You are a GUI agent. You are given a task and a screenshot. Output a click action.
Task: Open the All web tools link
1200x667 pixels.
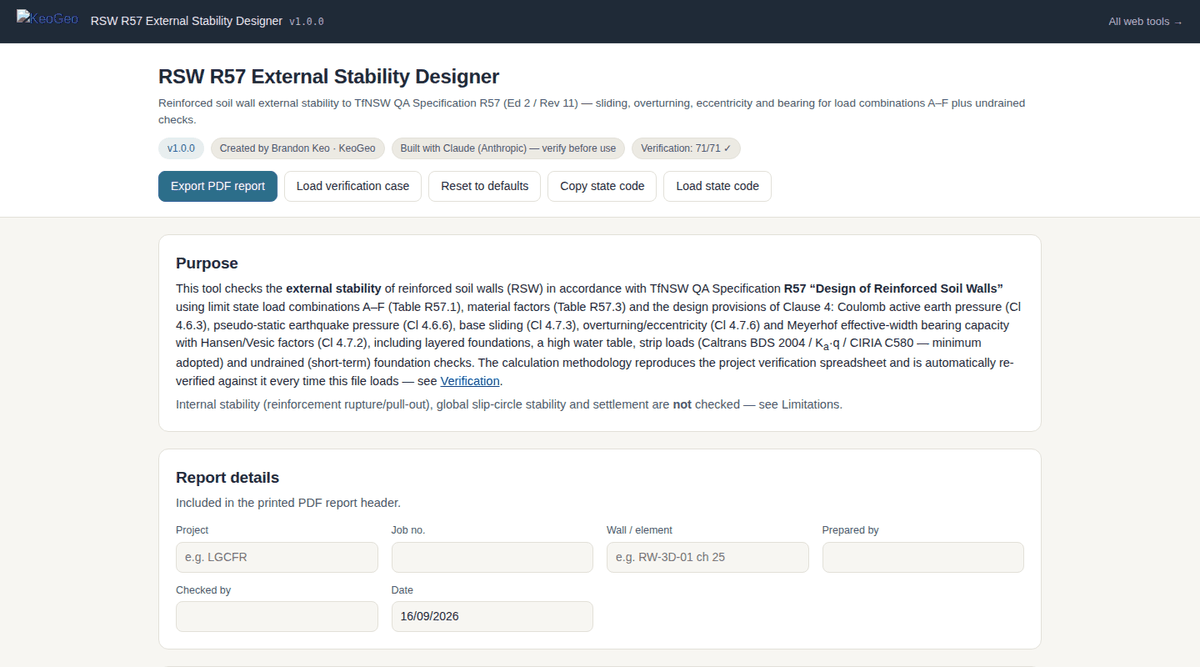pos(1146,21)
